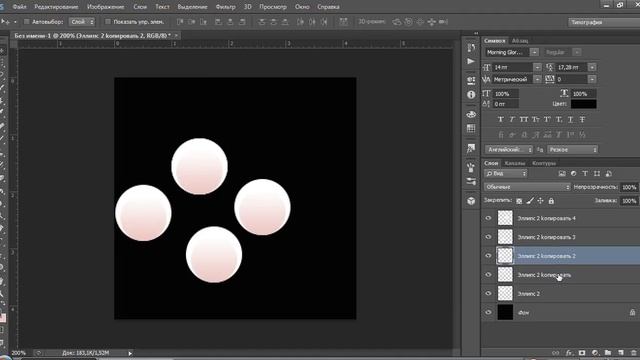Open the Info panel icon
The height and width of the screenshot is (360, 640).
click(471, 95)
